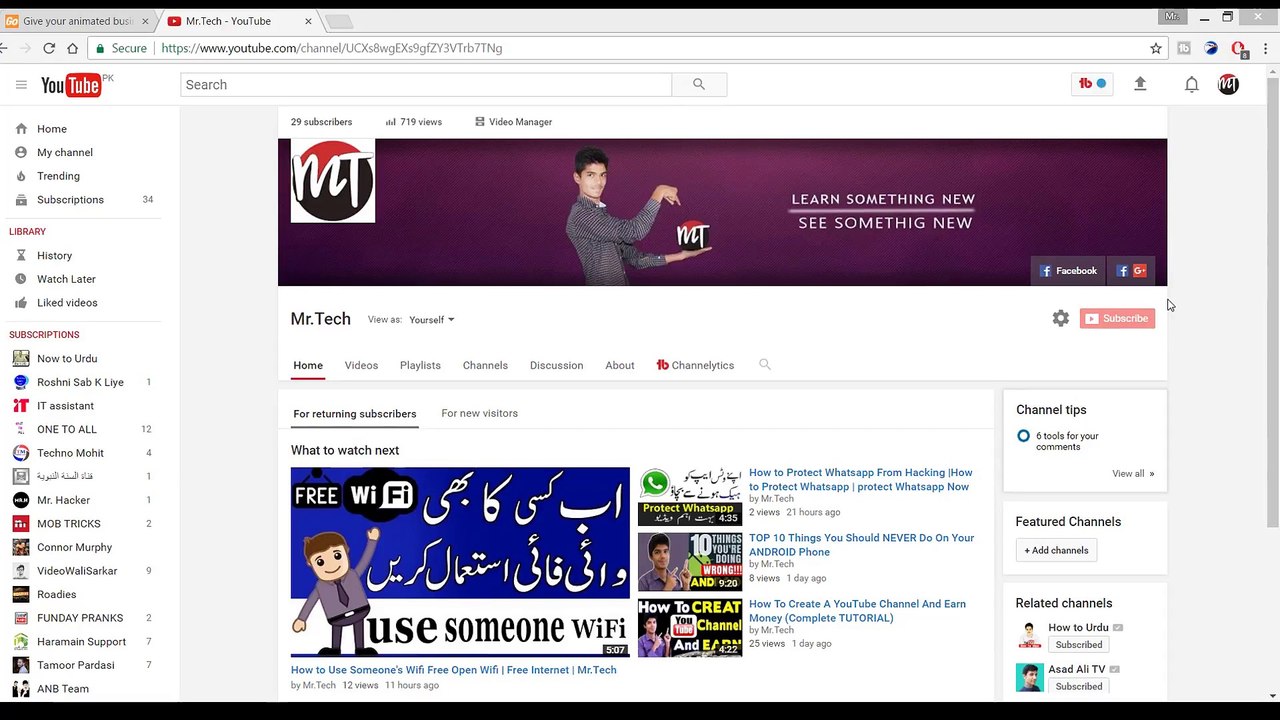Open the Channelytics tab
Viewport: 1280px width, 720px height.
click(x=695, y=365)
